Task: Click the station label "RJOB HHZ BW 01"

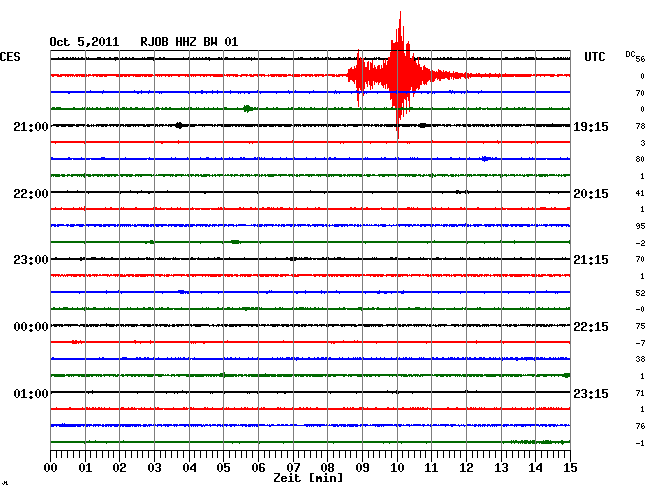Action: [189, 42]
